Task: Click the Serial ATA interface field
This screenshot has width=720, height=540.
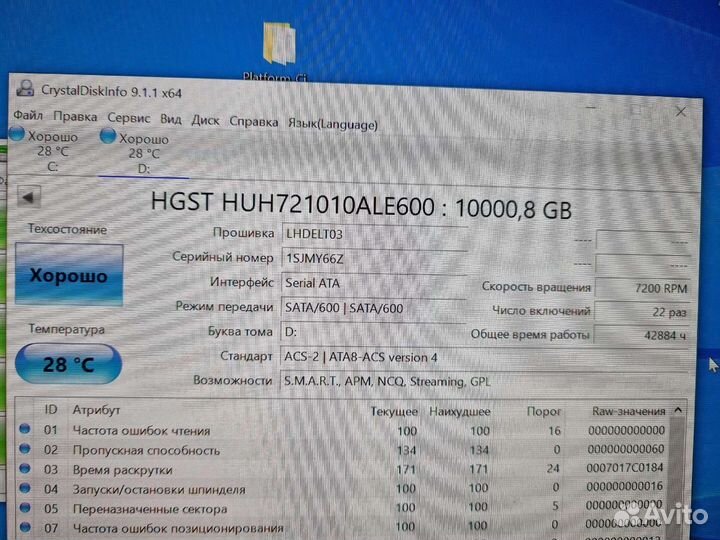Action: coord(374,283)
